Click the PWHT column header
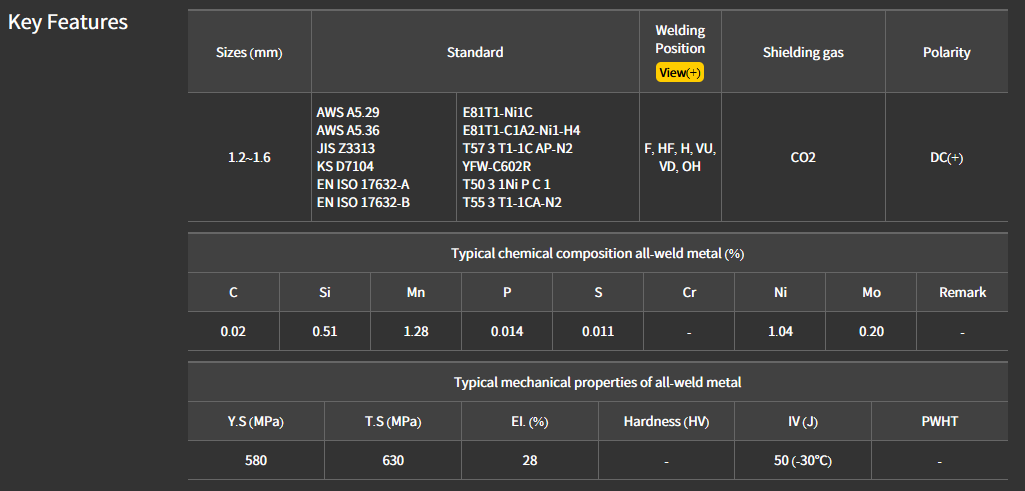Screen dimensions: 1025x491 [939, 421]
